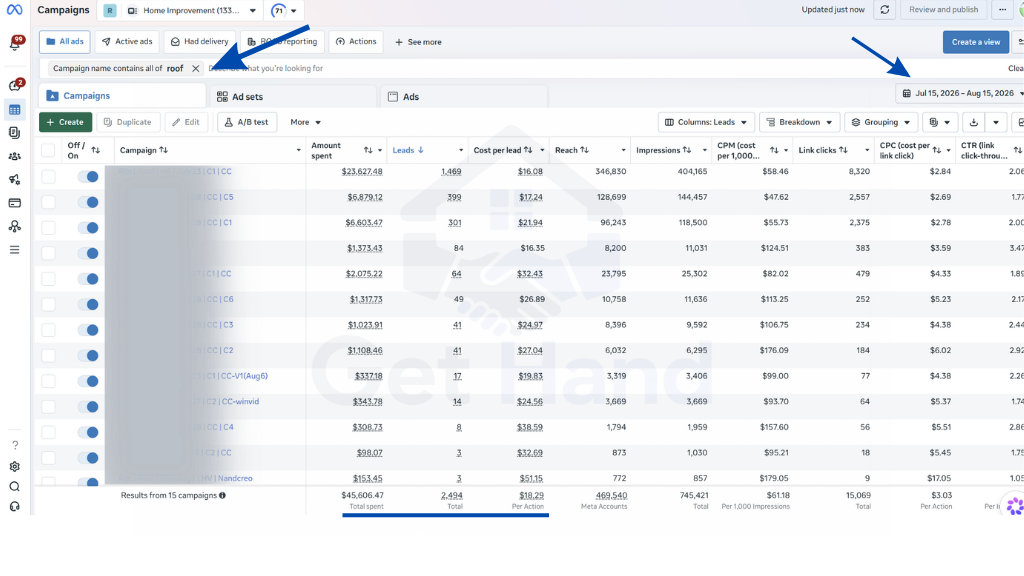The width and height of the screenshot is (1024, 576).
Task: Tick the select-all header checkbox
Action: coord(48,150)
